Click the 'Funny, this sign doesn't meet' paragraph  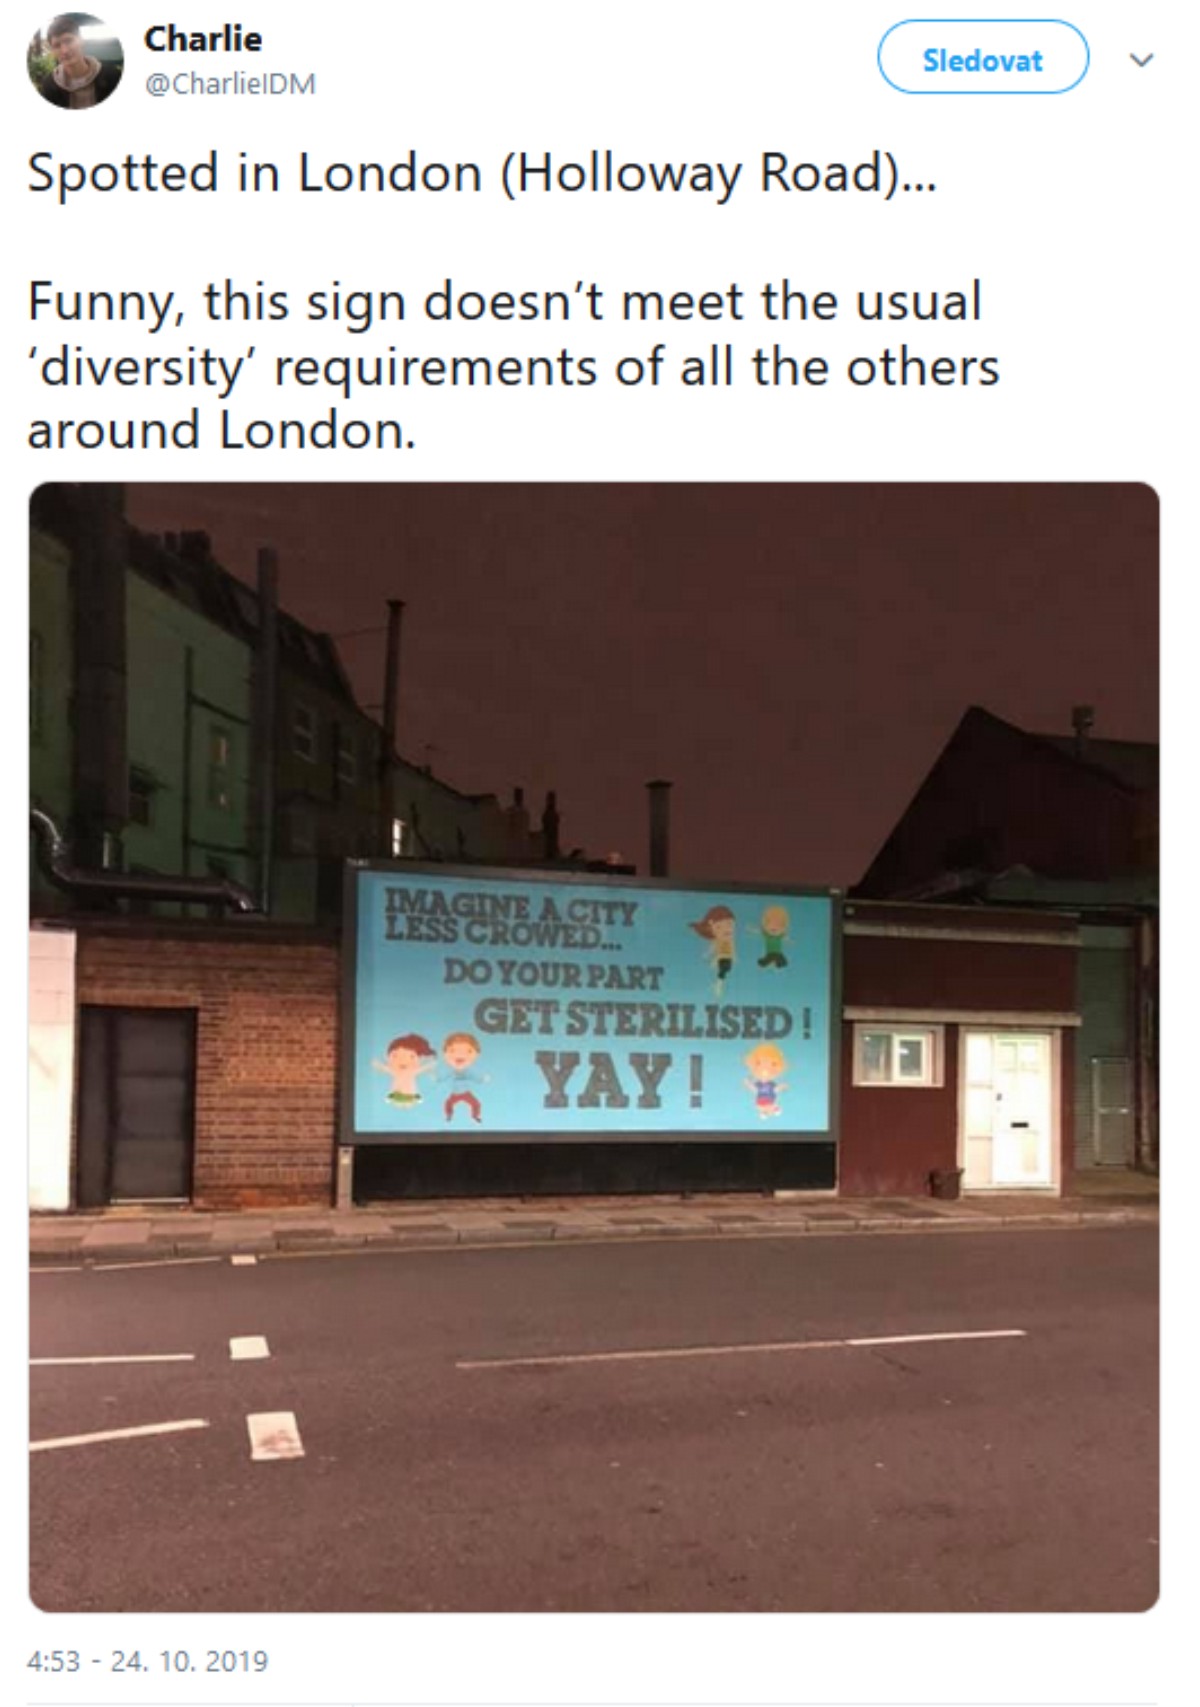point(513,366)
